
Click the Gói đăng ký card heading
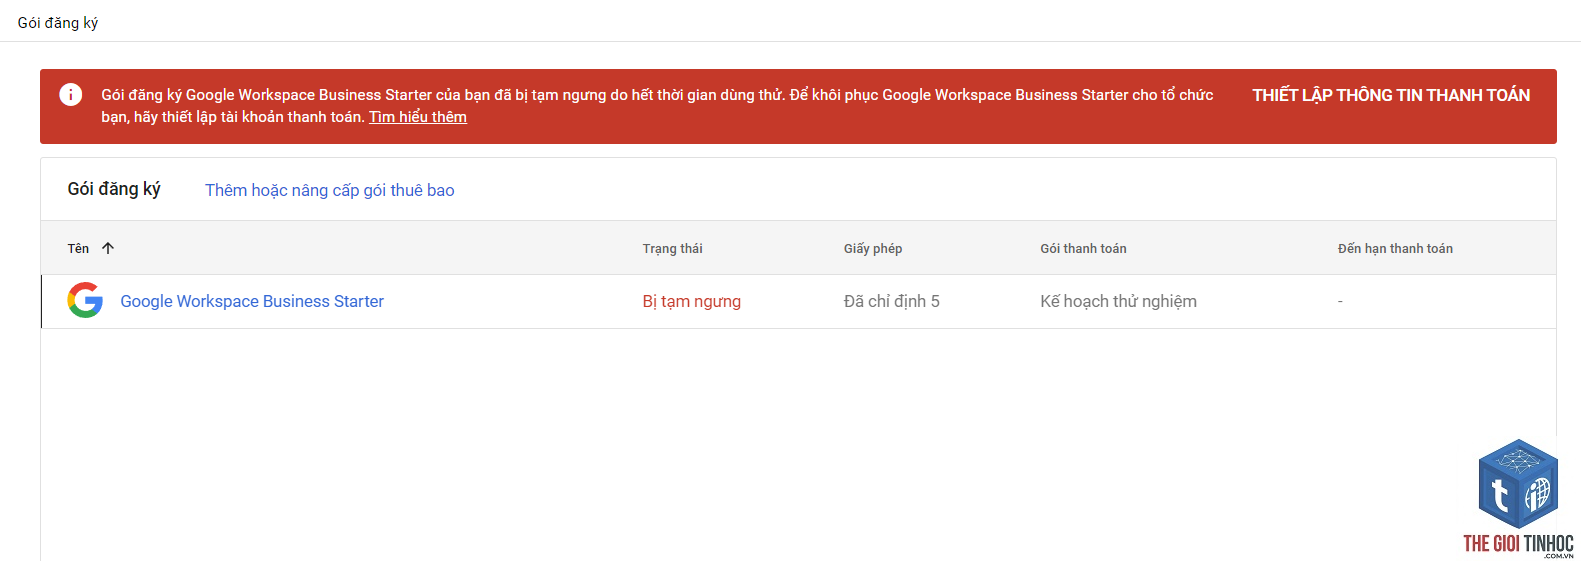(114, 189)
